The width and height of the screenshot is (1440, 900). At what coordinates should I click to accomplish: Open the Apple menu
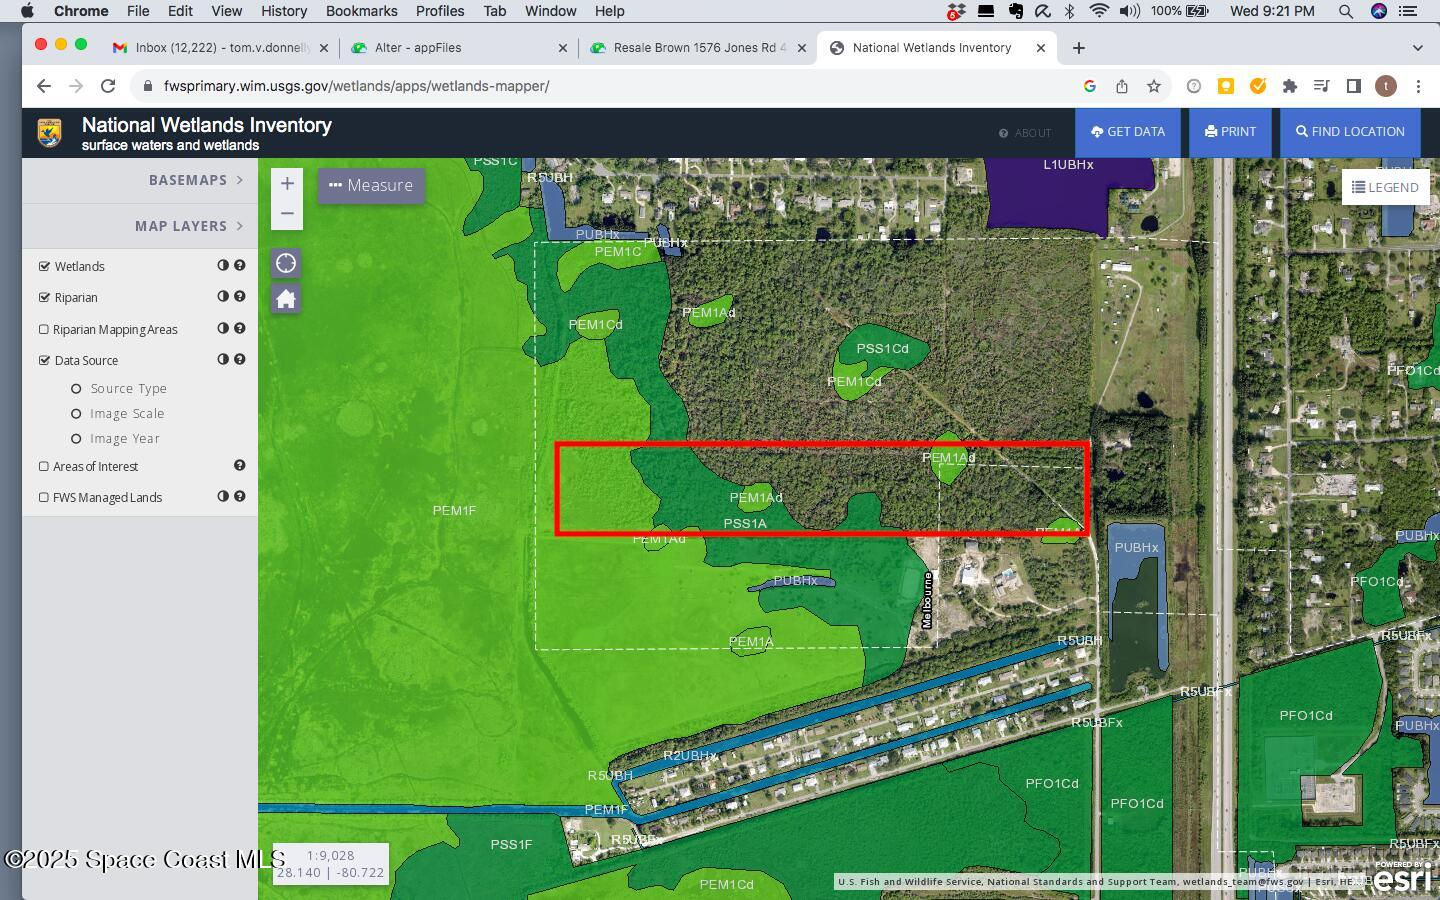27,11
